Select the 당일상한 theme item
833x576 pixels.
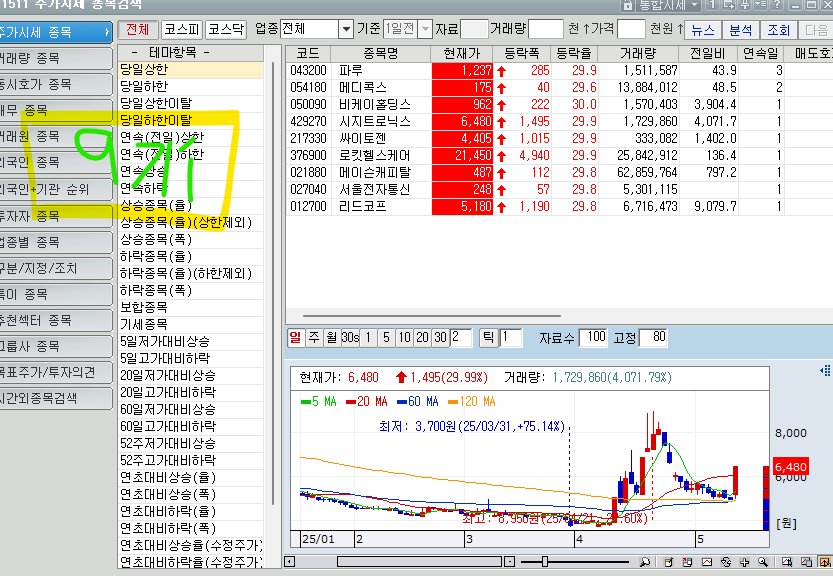coord(191,70)
